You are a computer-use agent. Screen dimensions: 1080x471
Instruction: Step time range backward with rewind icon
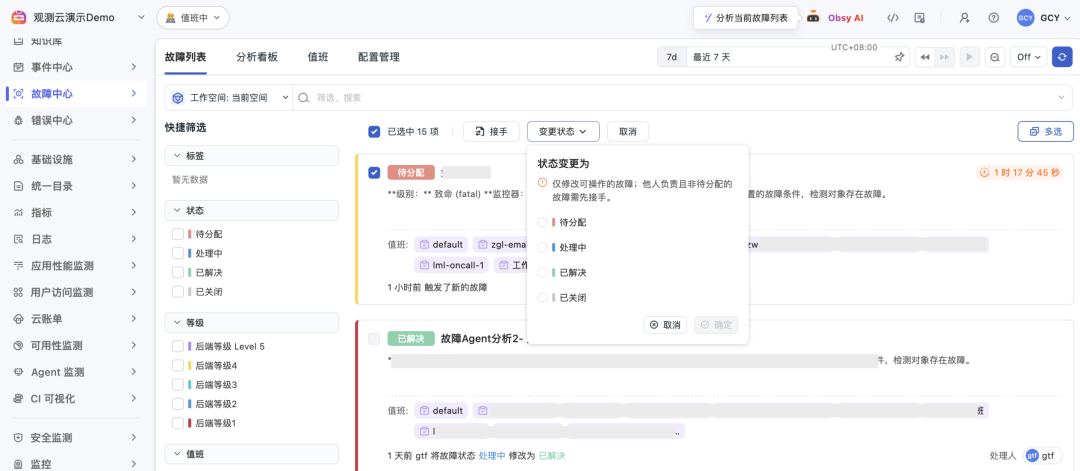[x=926, y=57]
